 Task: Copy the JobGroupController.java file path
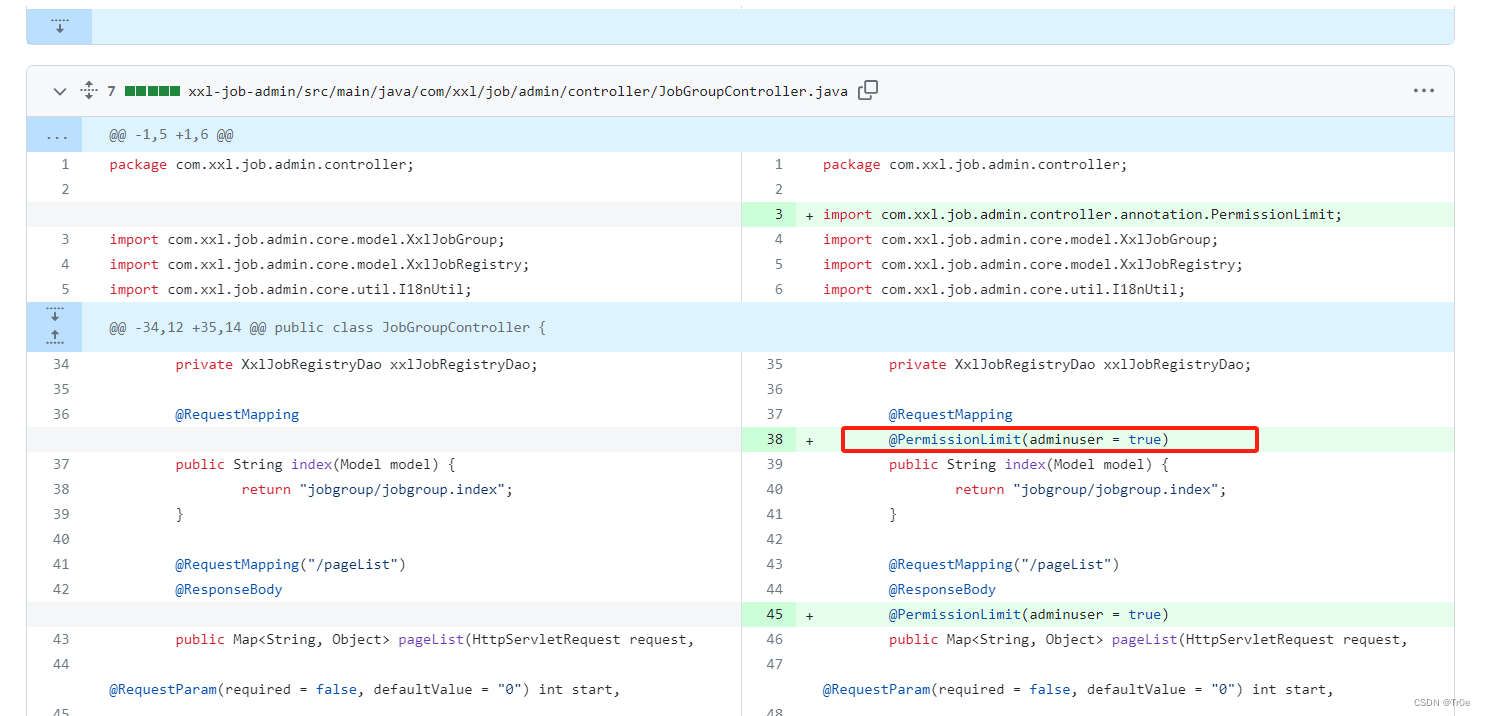tap(868, 90)
